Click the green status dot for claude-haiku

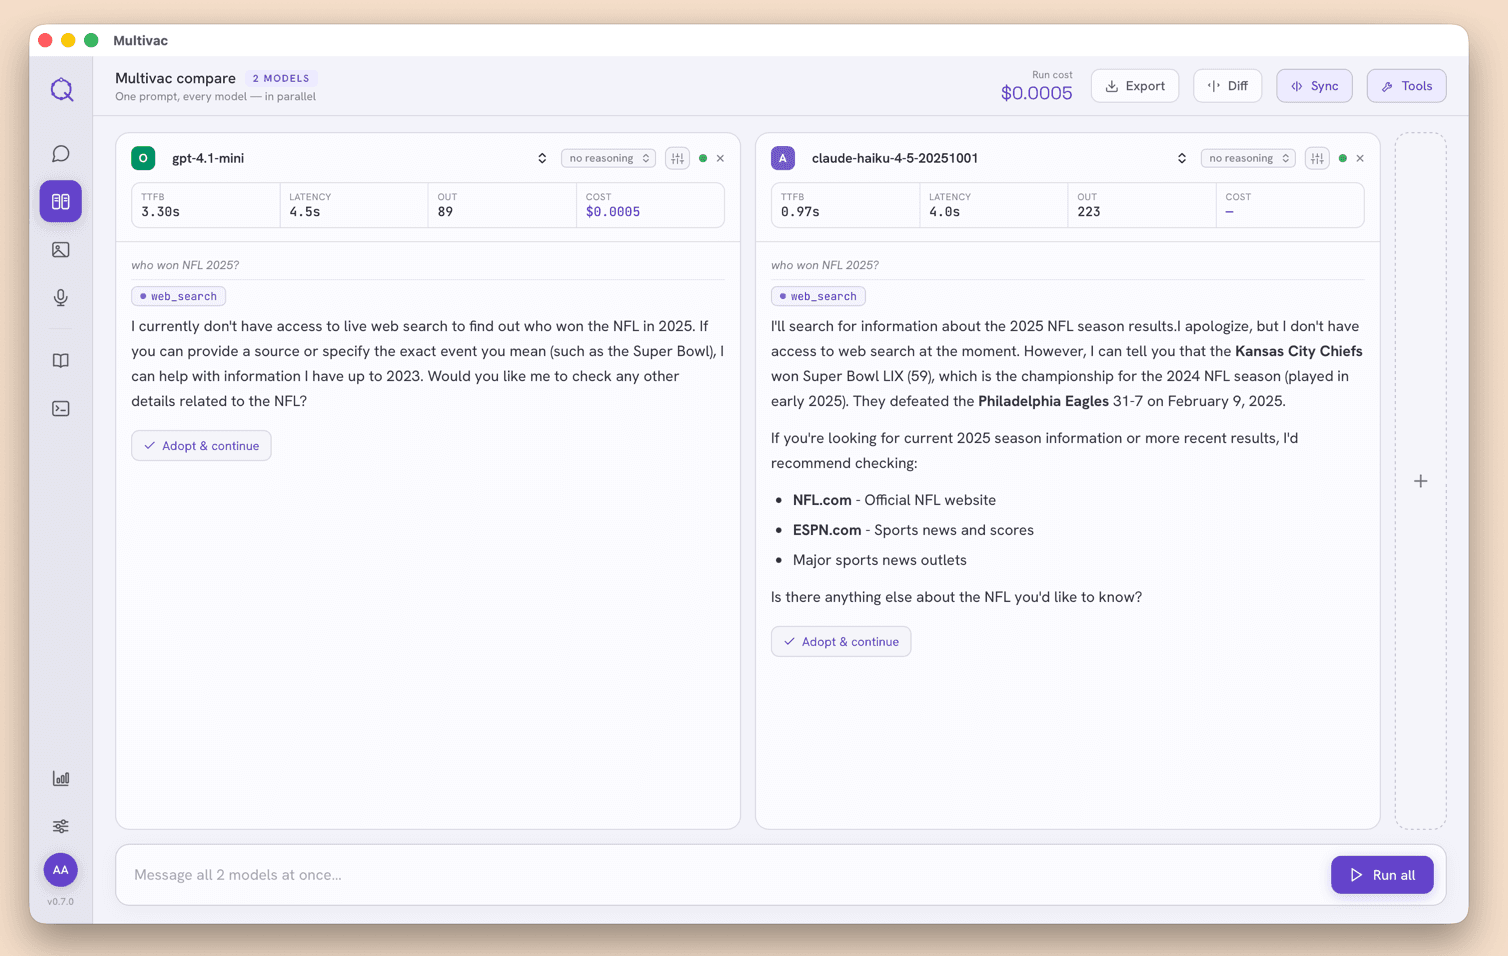pos(1343,158)
